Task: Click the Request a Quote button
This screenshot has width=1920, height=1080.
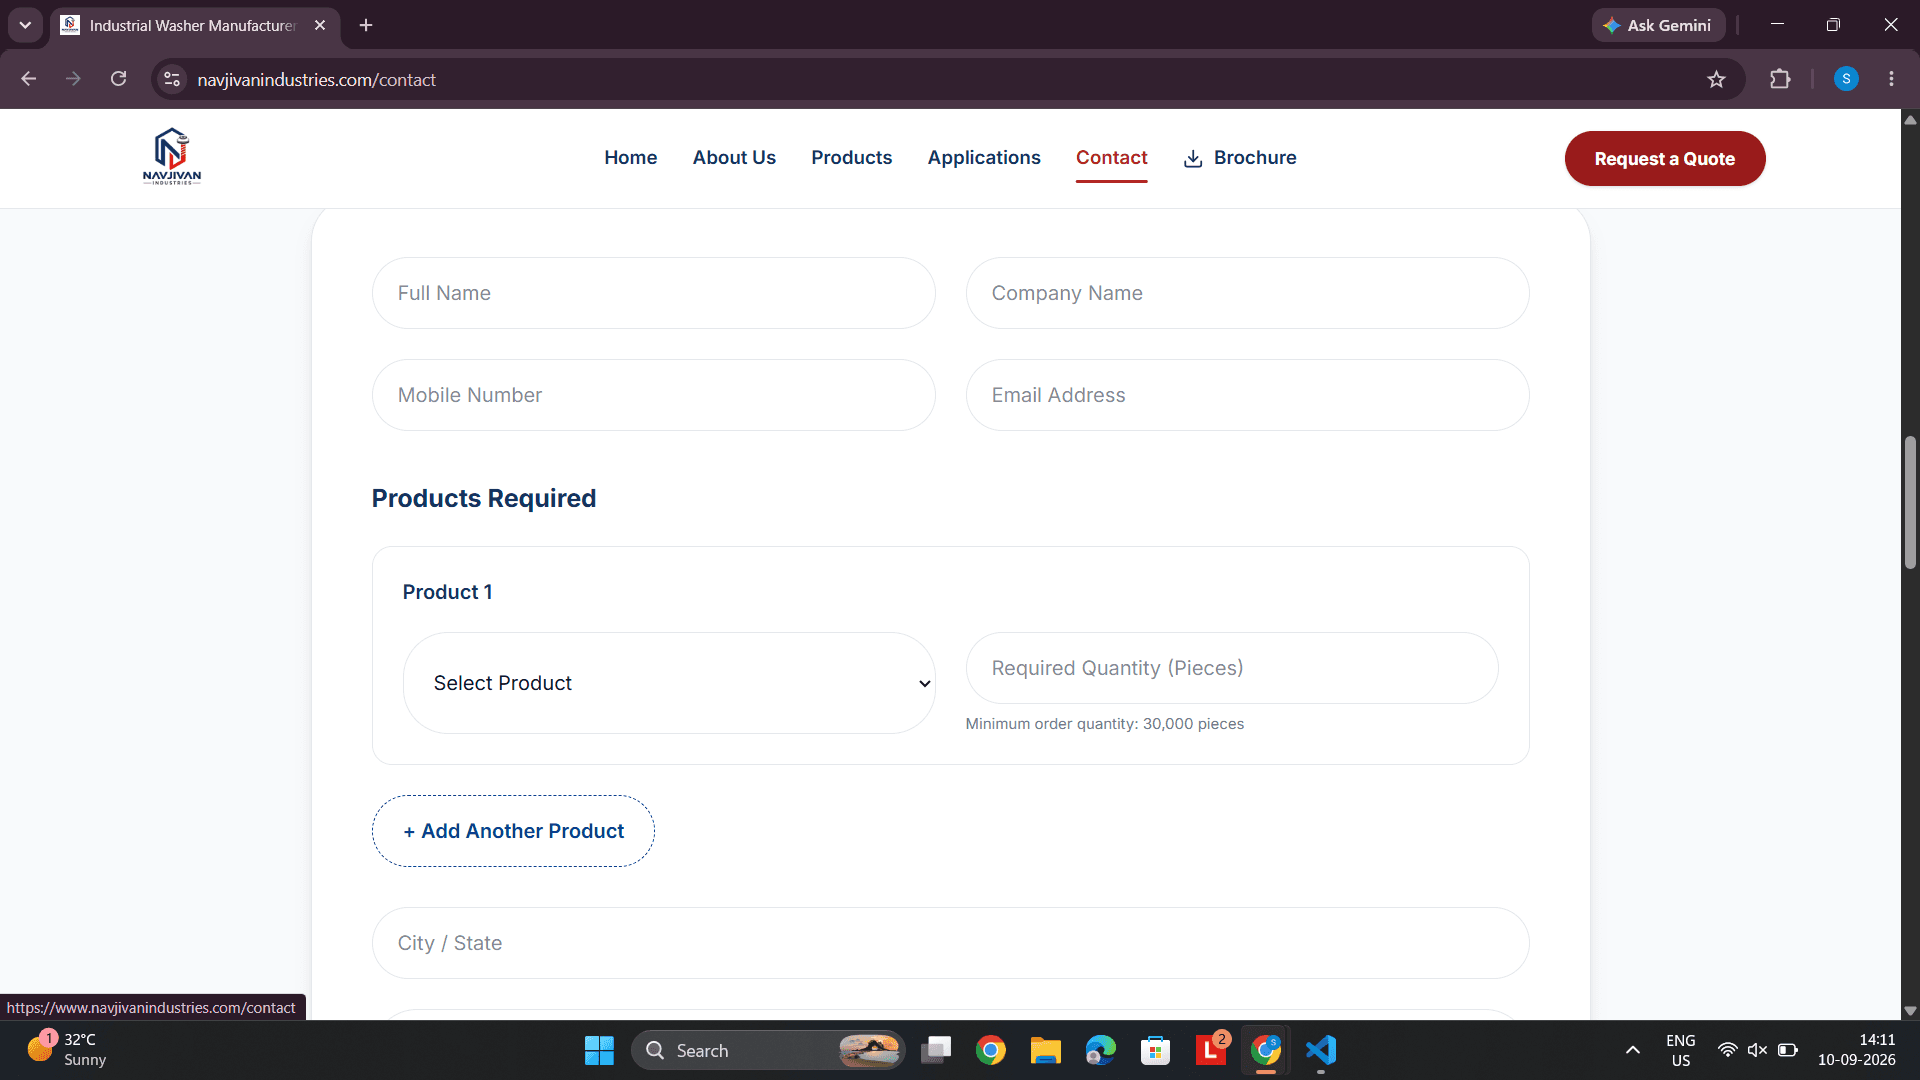Action: 1664,158
